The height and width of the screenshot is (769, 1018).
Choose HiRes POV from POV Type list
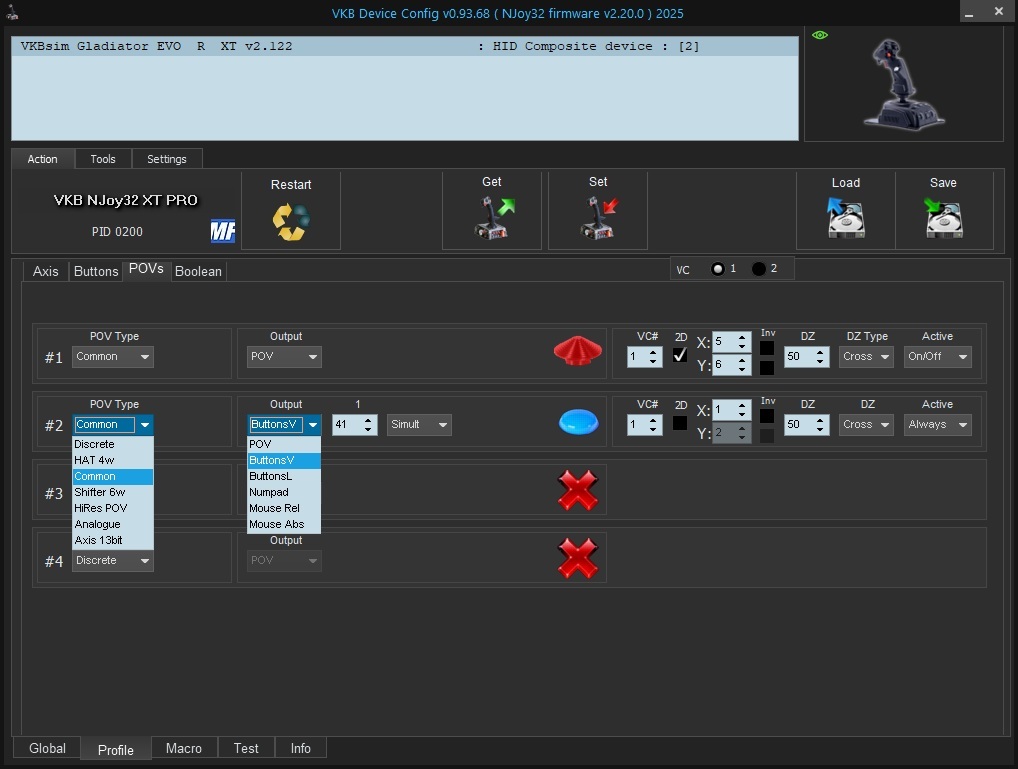point(113,508)
